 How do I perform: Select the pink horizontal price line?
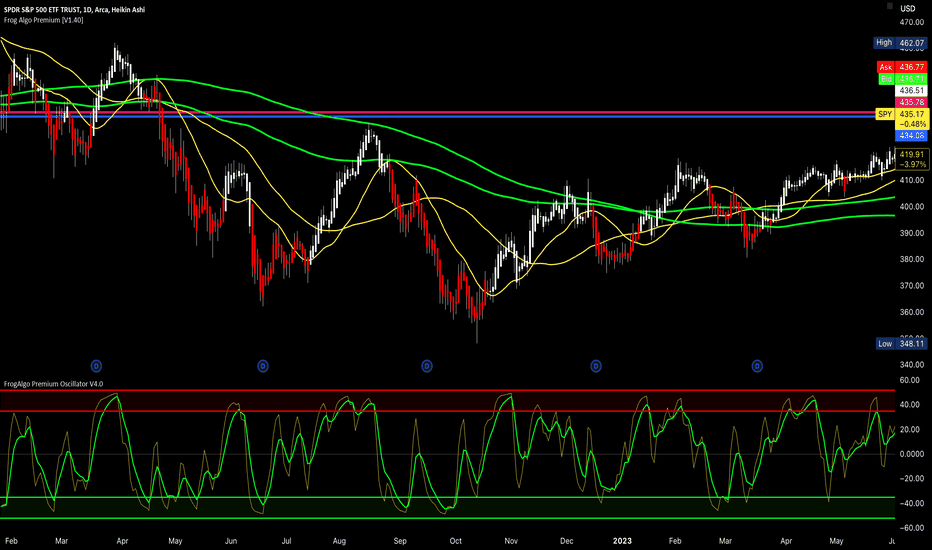437,112
